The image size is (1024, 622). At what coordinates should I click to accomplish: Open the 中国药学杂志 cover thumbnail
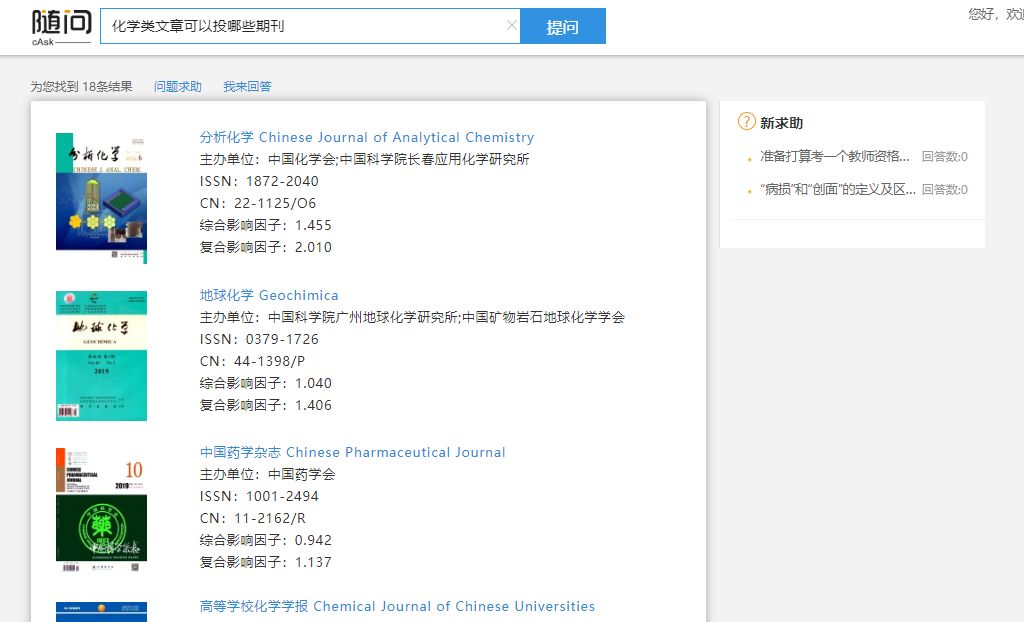tap(101, 511)
